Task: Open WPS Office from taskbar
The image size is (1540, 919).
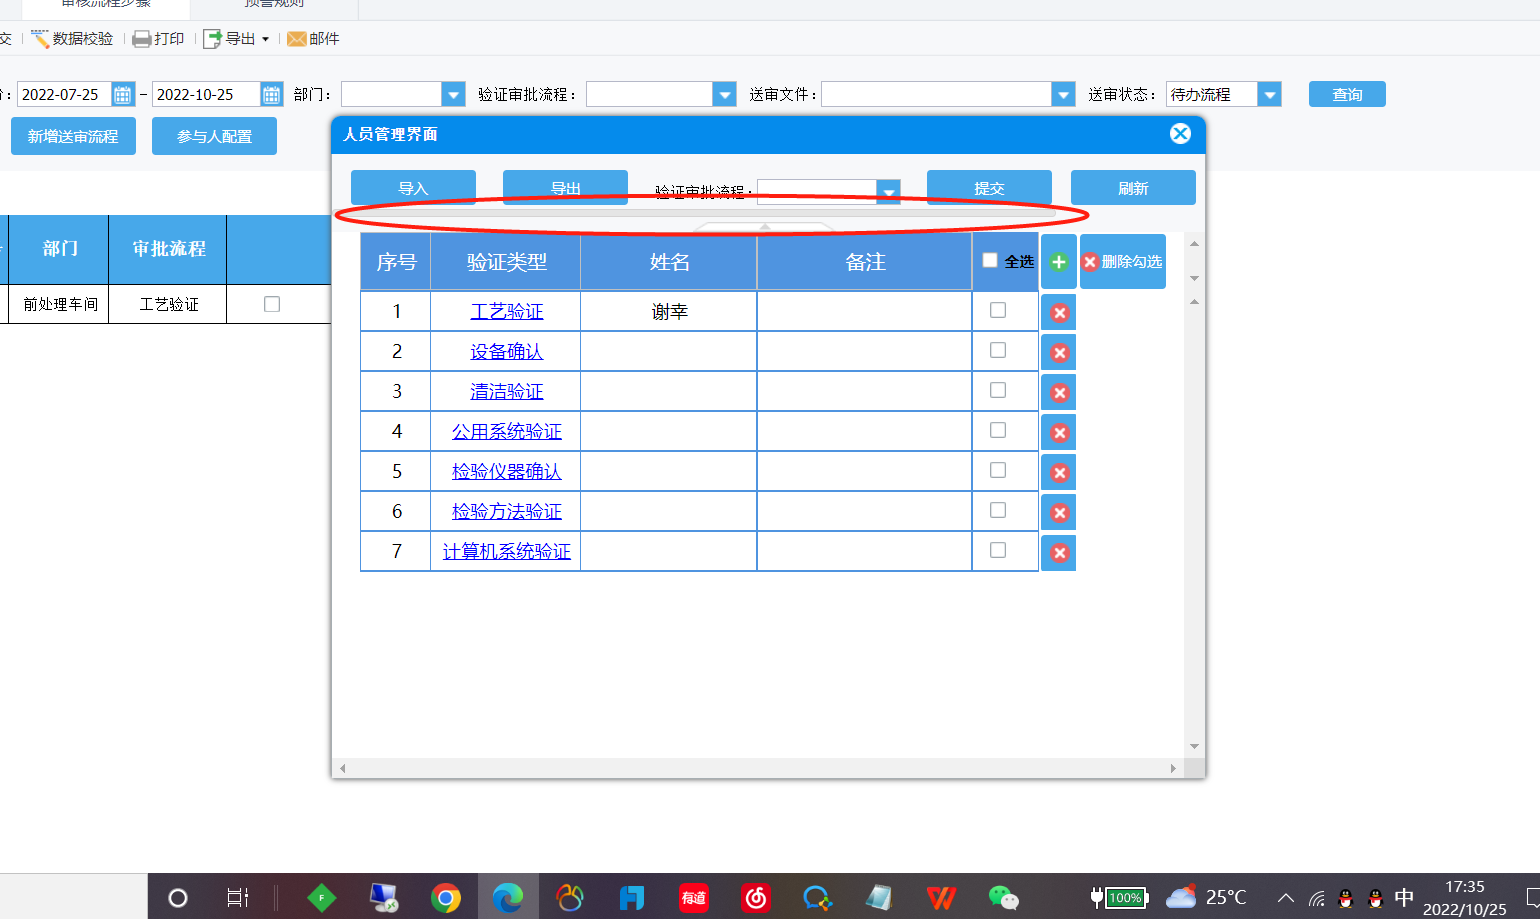Action: [x=941, y=897]
